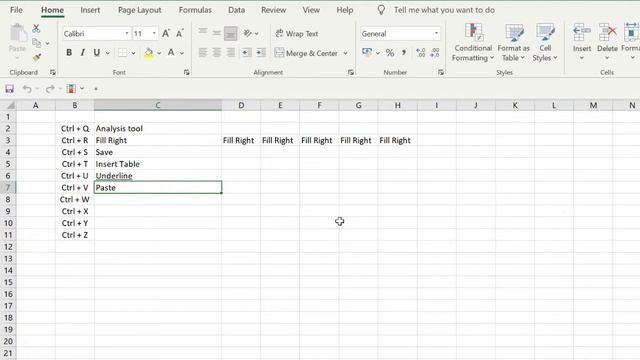Click Redo in Quick Access Toolbar
The width and height of the screenshot is (640, 360).
click(x=50, y=89)
